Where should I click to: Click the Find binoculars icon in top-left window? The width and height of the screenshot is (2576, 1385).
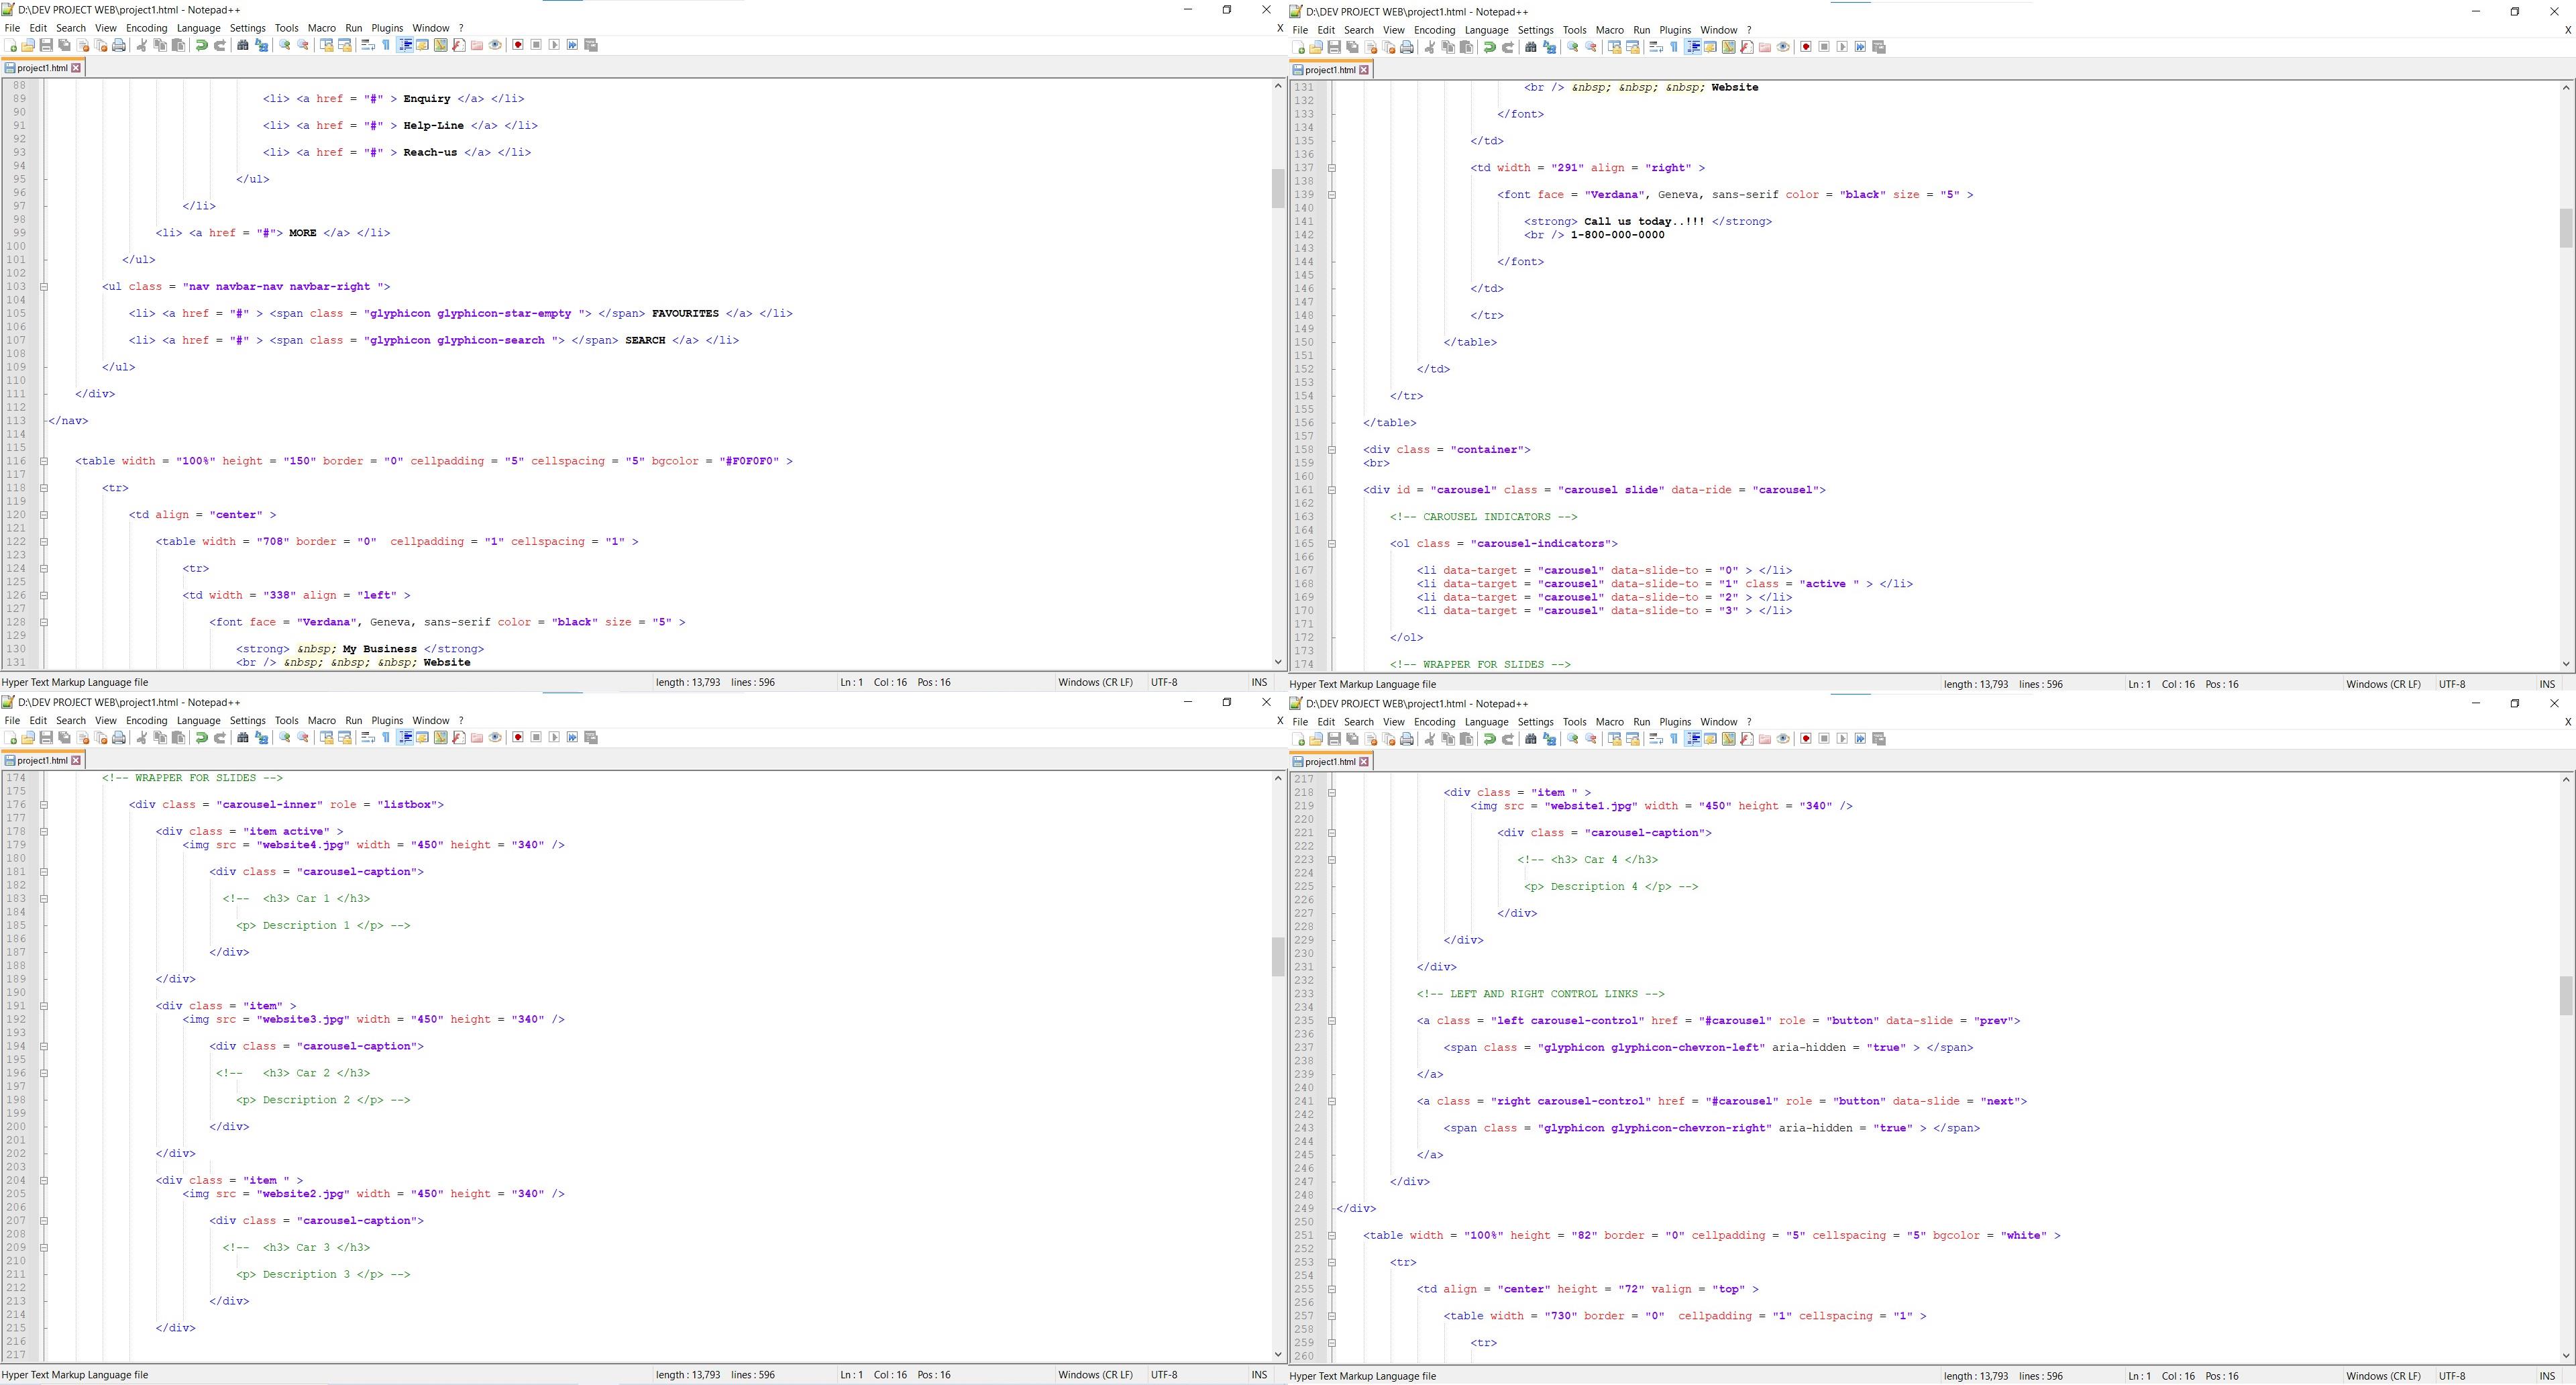242,45
